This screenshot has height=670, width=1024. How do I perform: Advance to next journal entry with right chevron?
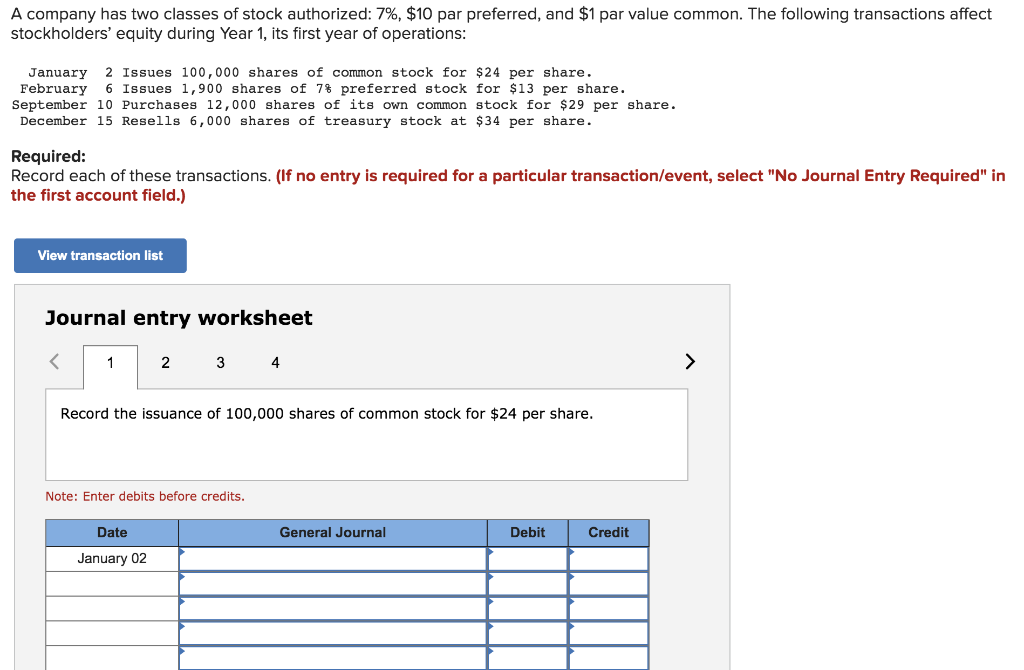point(690,361)
